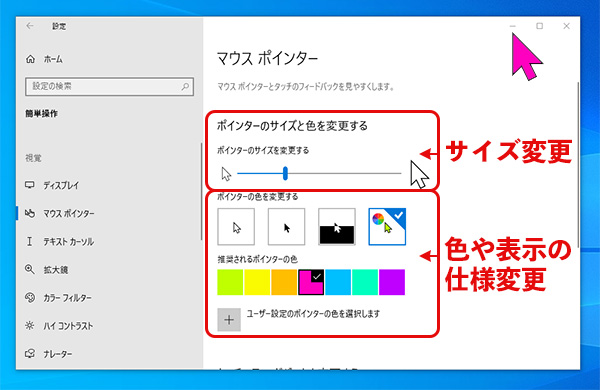Click the pointer size slider handle

click(285, 173)
